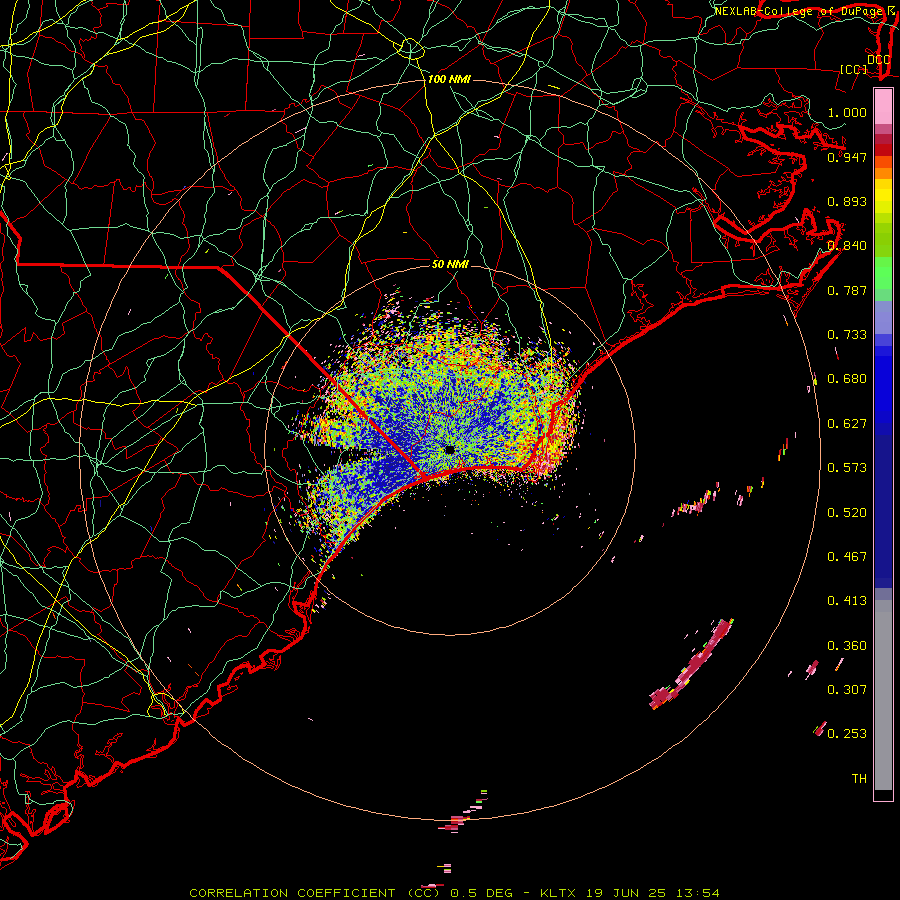Pick the red swatch just above 0.947

[x=883, y=150]
